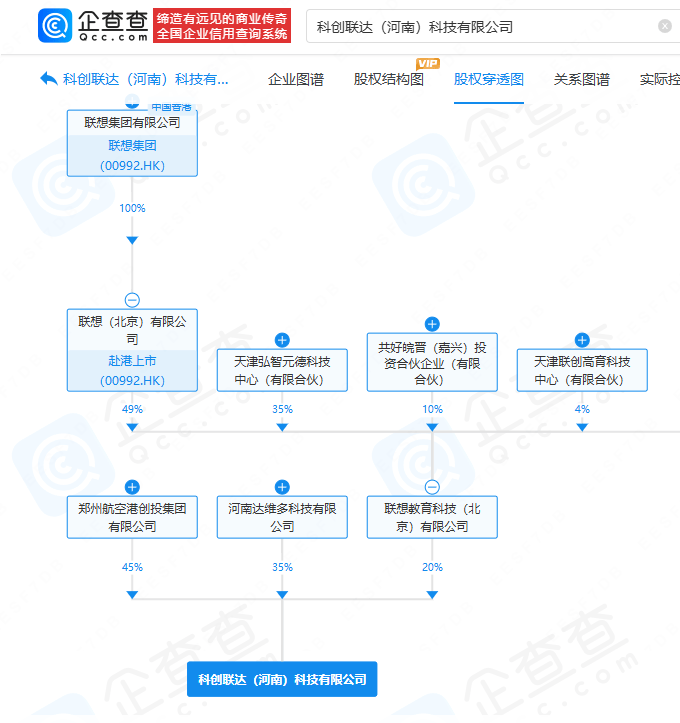Collapse the minus above 联想（北京）有限公司
Image resolution: width=680 pixels, height=723 pixels.
(x=132, y=300)
